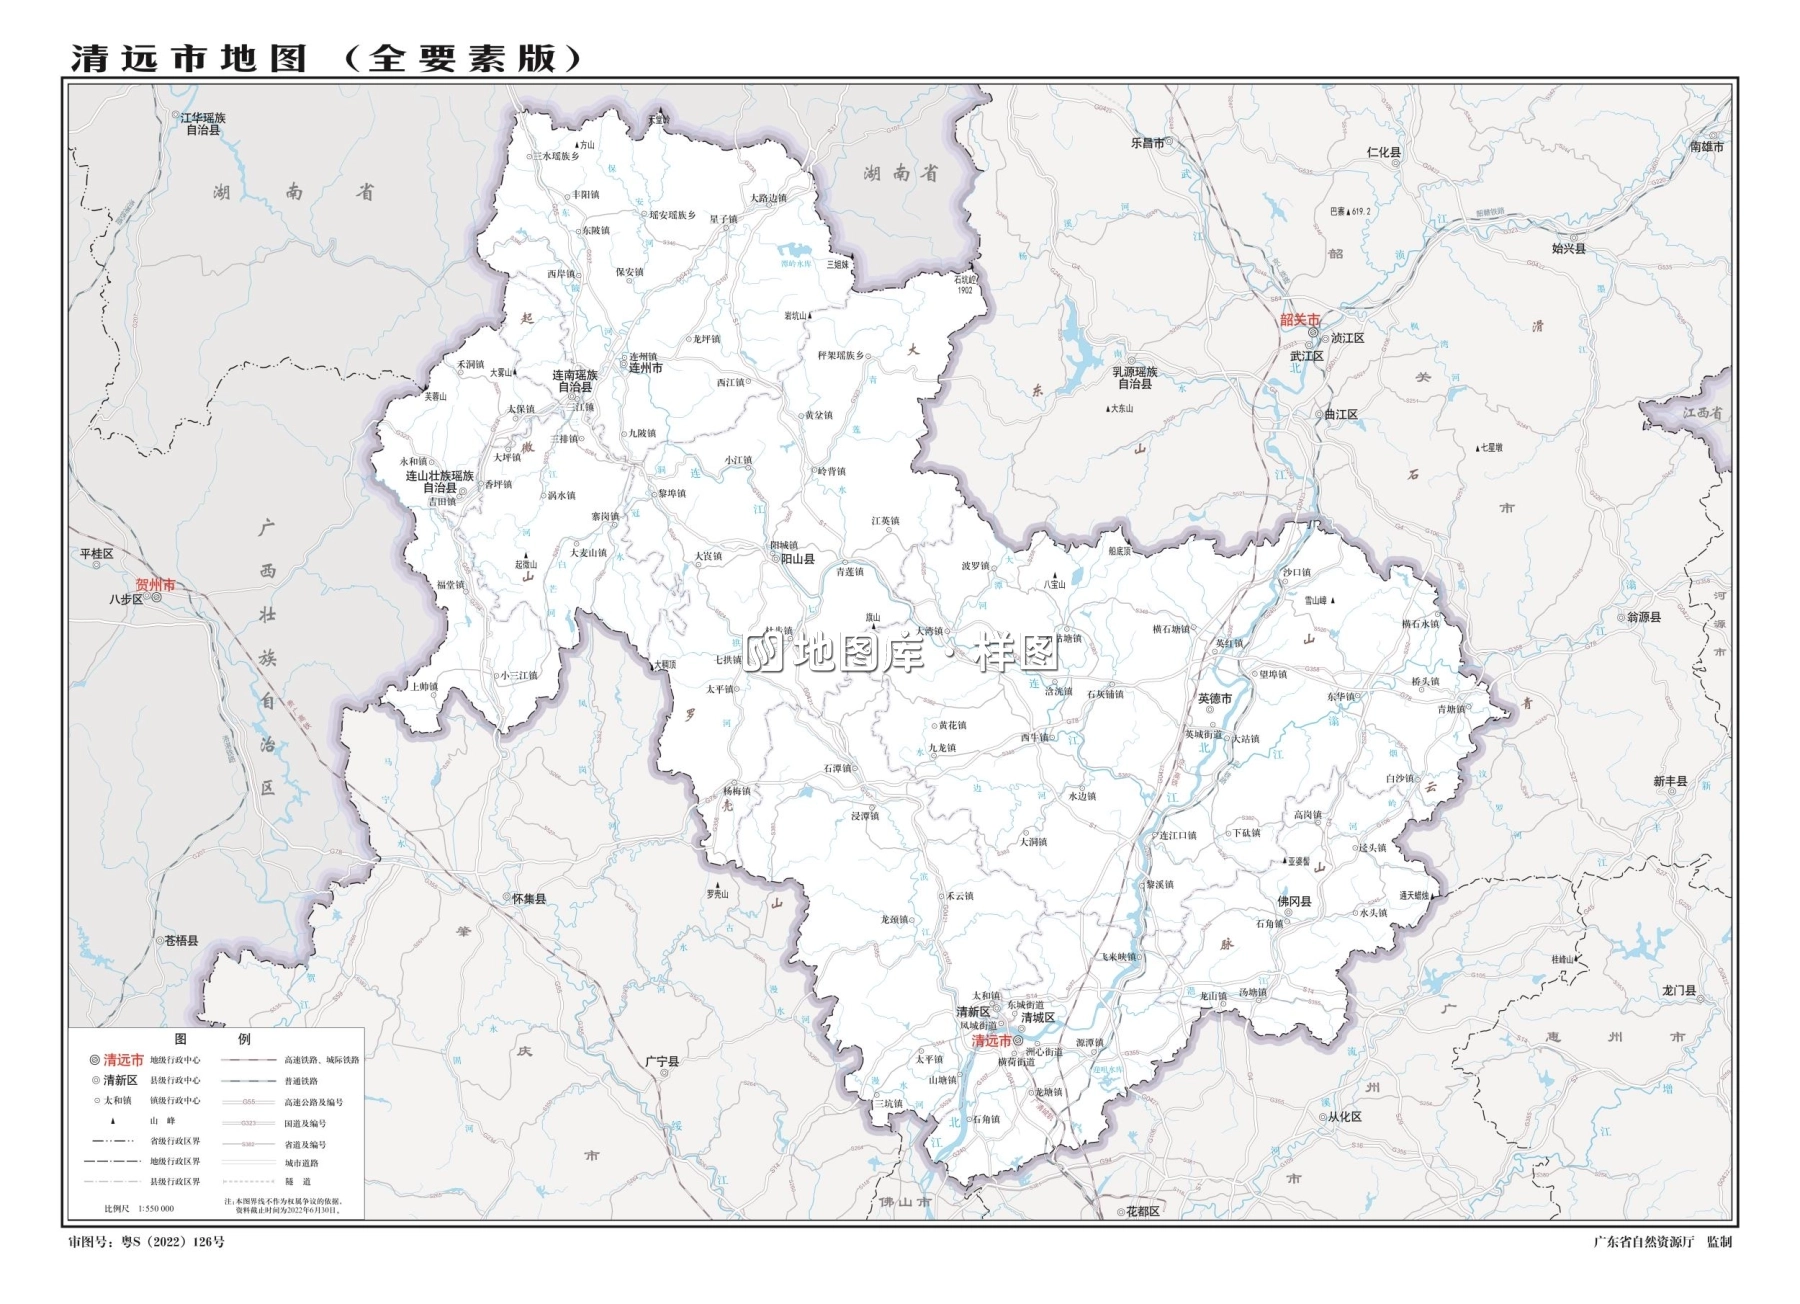Select the 源潭镇 town label
1800x1304 pixels.
click(1089, 1042)
